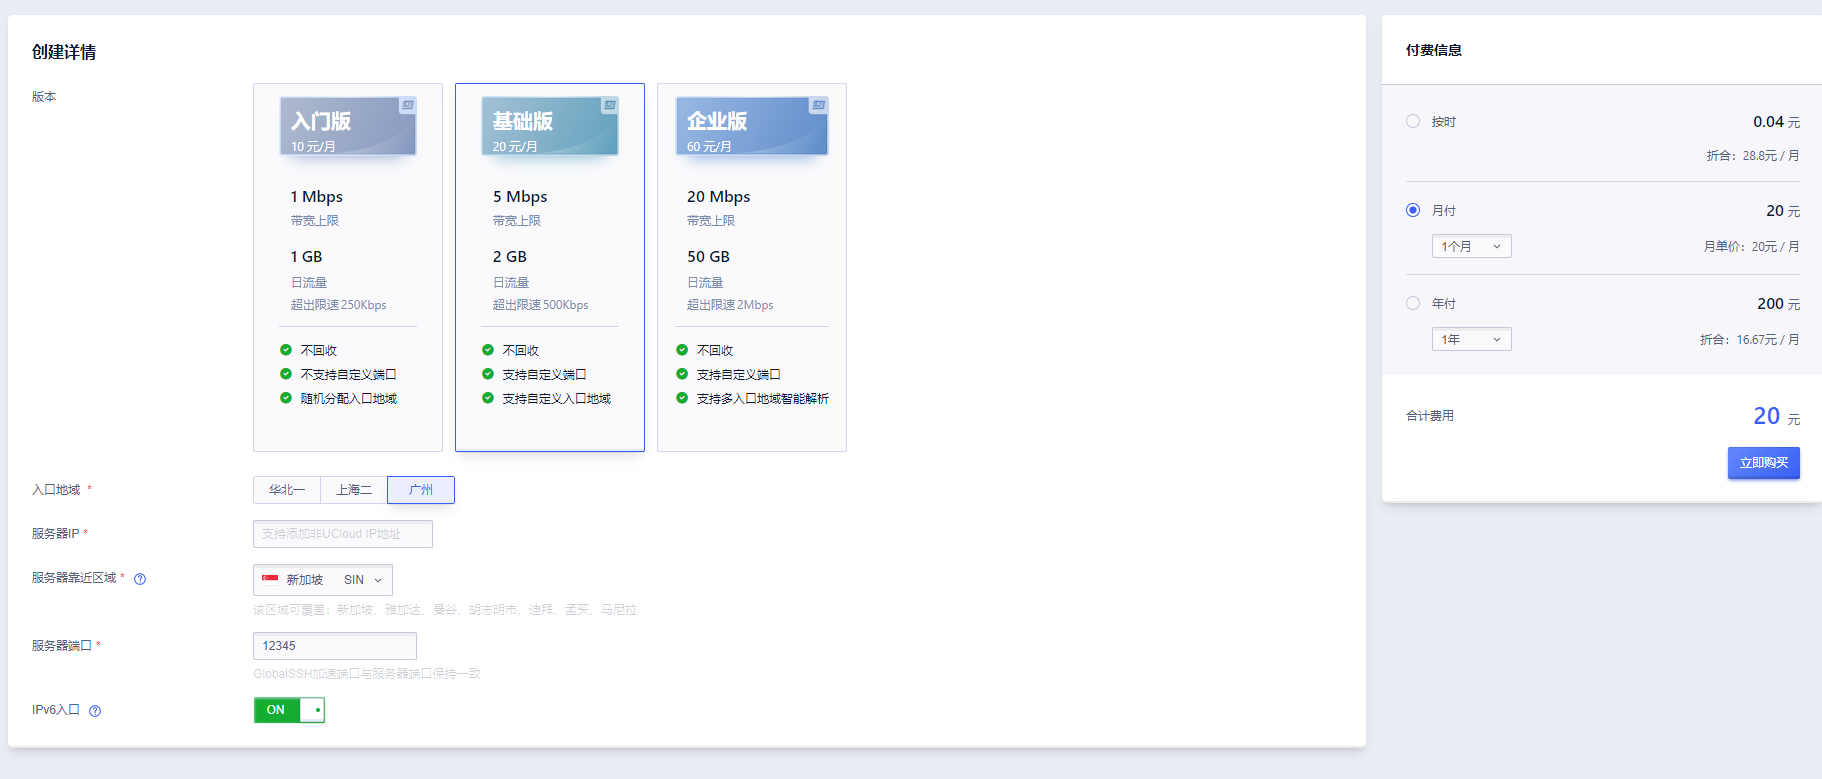Select the 企业版 60元/月 plan card
This screenshot has width=1822, height=779.
coord(752,267)
